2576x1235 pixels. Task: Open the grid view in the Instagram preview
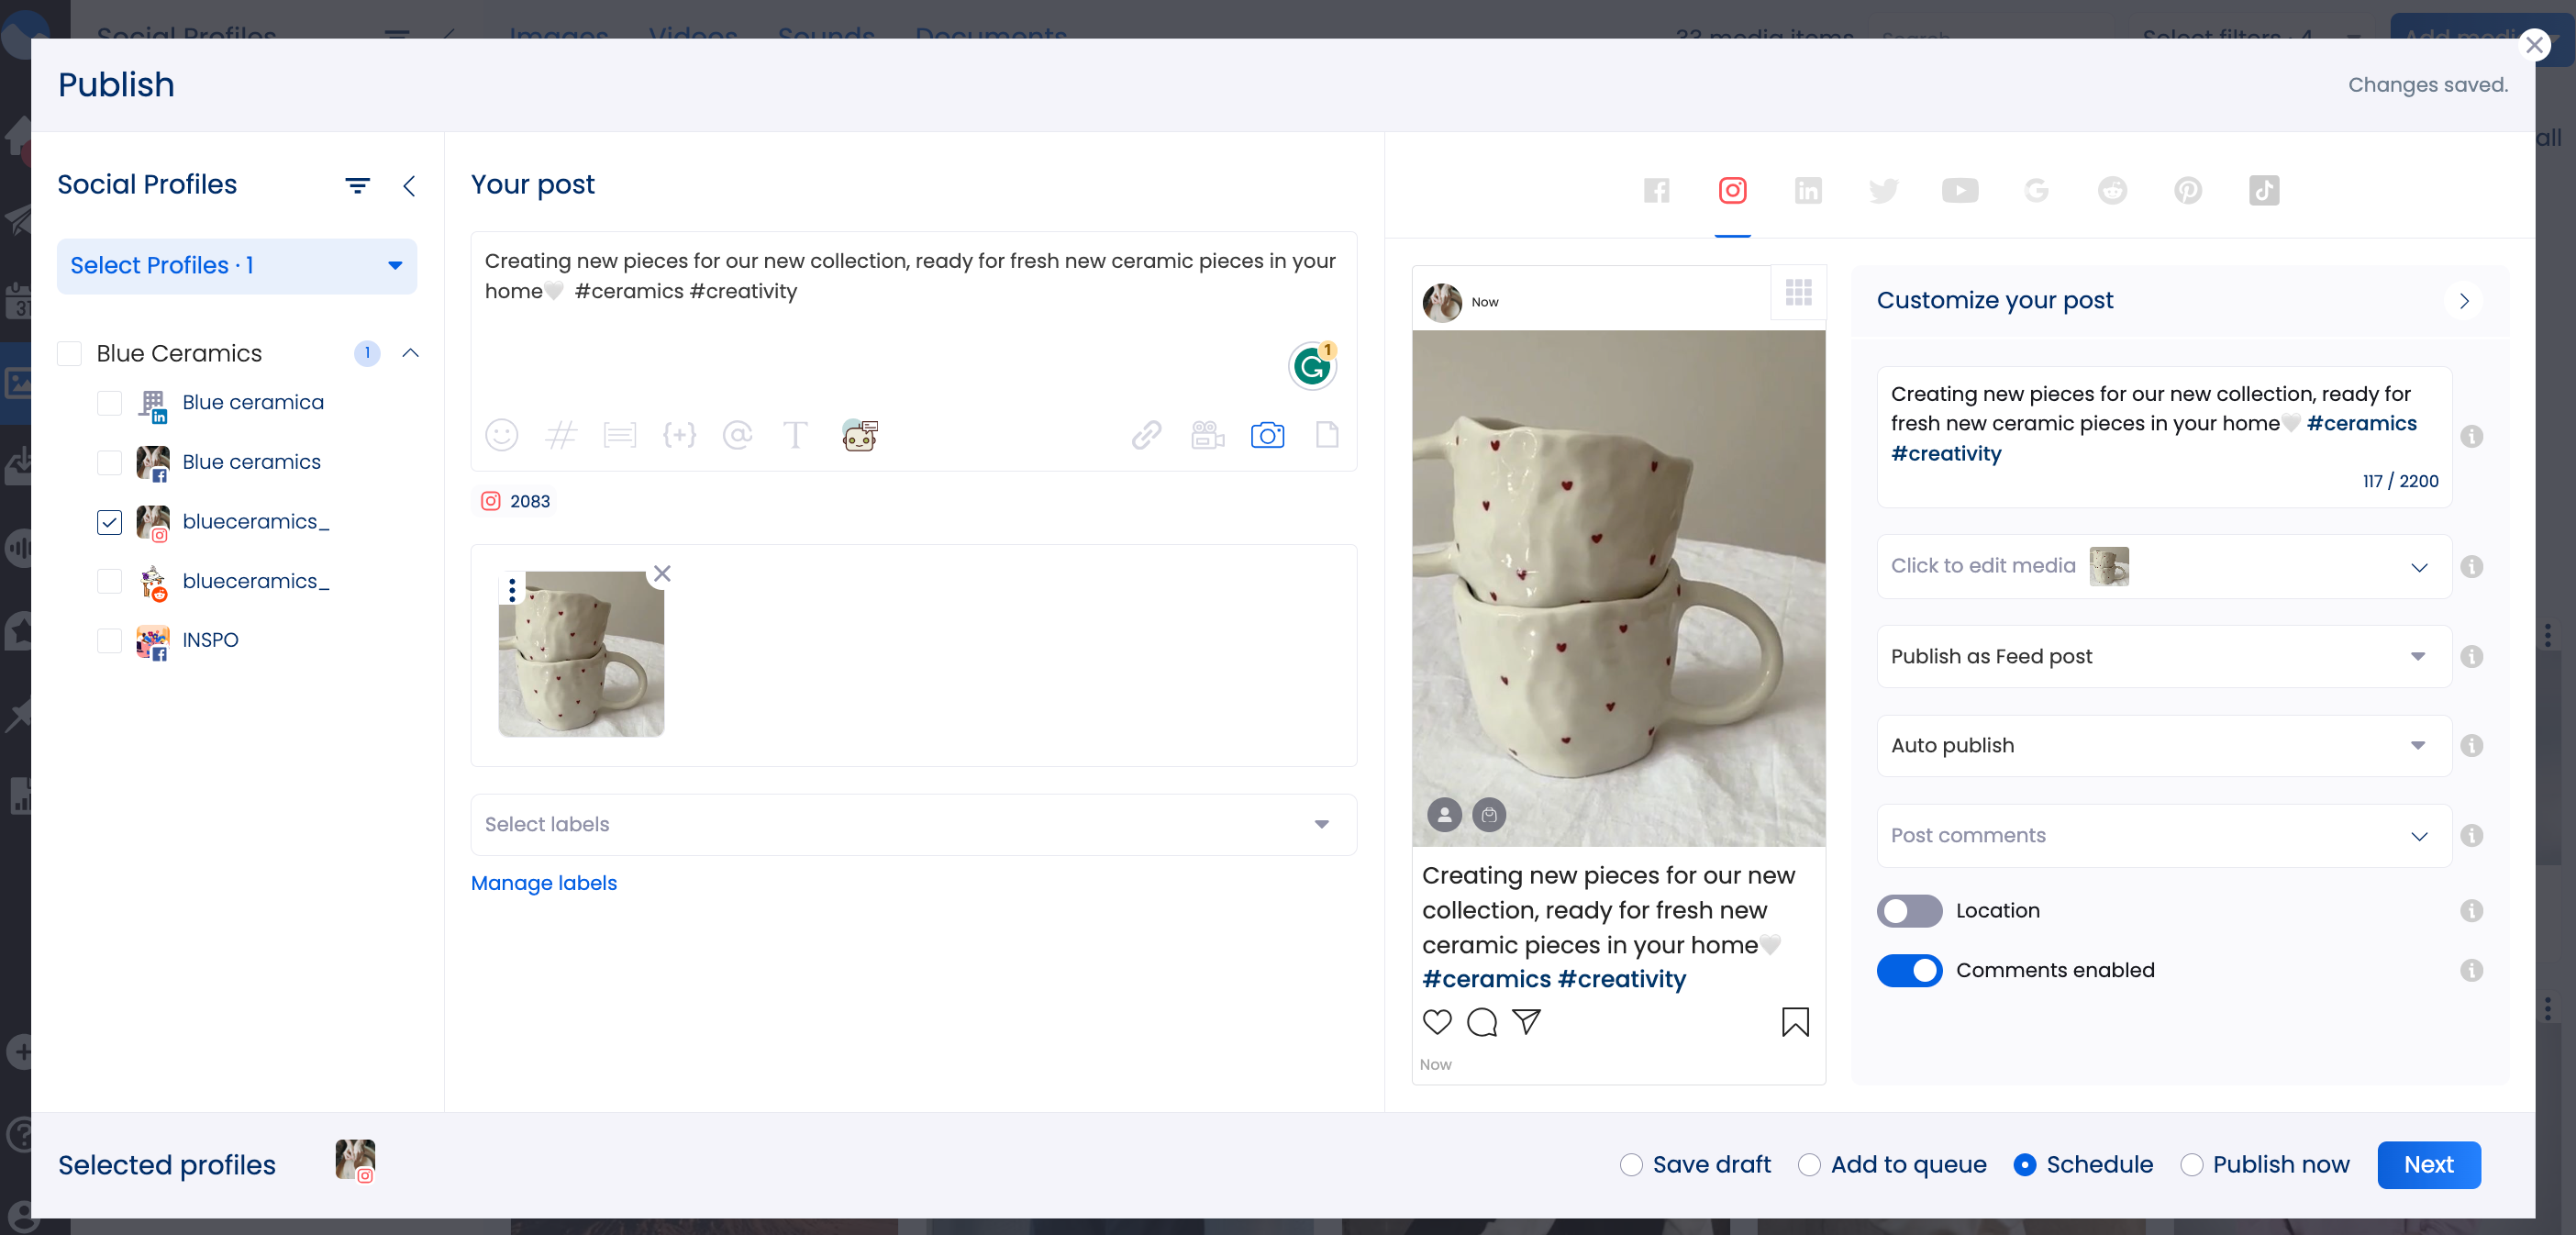click(x=1798, y=292)
